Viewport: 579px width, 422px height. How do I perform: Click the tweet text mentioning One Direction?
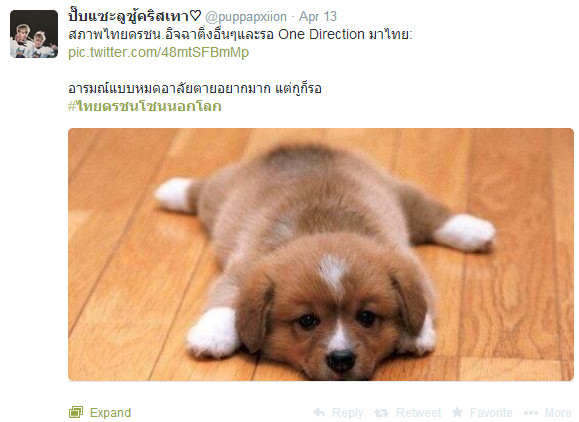(x=240, y=34)
